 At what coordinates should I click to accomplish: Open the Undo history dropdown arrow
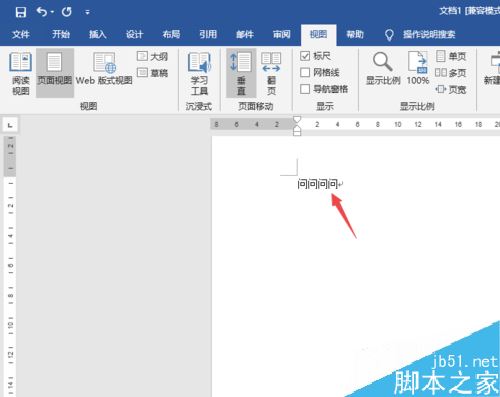click(52, 12)
